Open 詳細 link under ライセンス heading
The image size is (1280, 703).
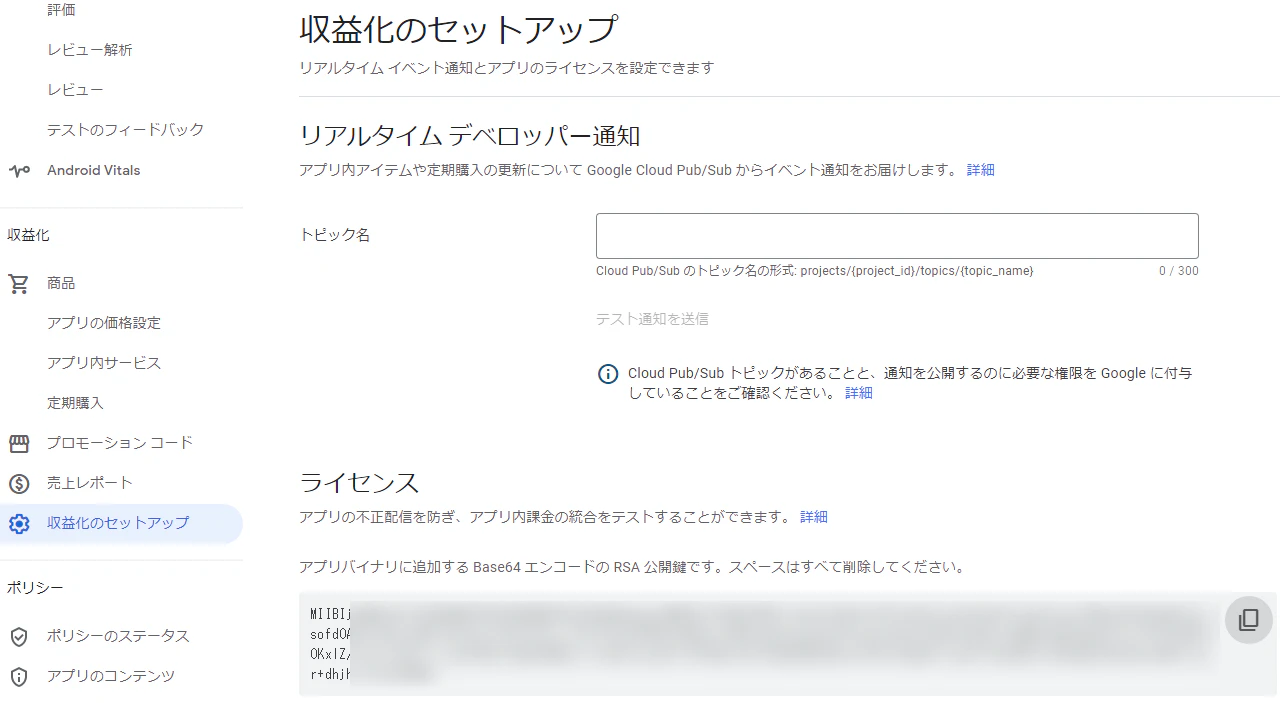pyautogui.click(x=814, y=517)
